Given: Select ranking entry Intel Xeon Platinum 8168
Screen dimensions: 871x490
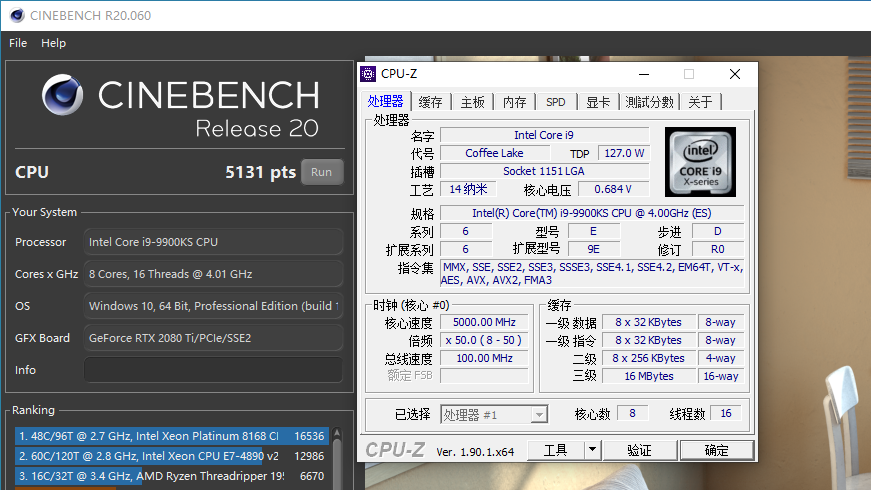Looking at the screenshot, I should [172, 436].
